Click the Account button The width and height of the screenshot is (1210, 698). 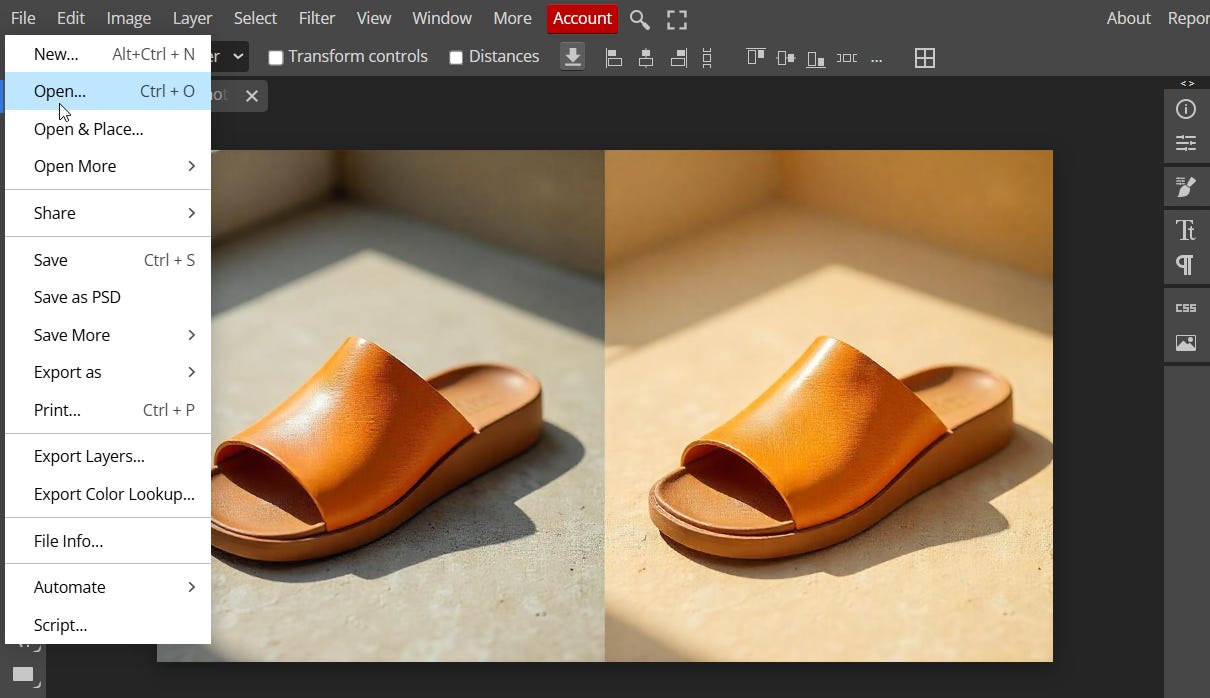pos(582,18)
